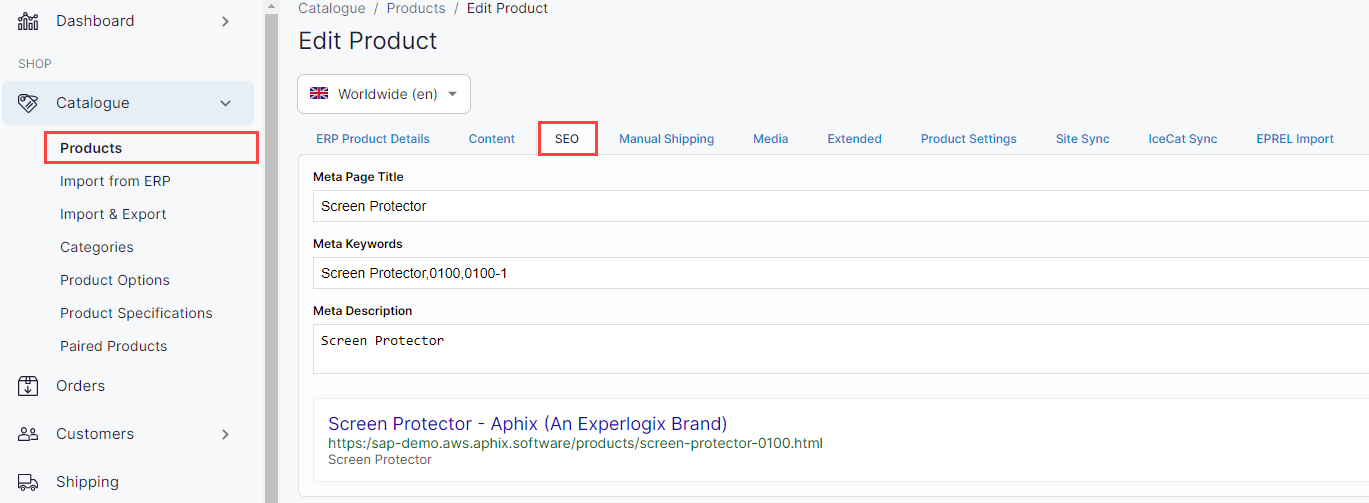Click the Catalogue breadcrumb link
1369x503 pixels.
pyautogui.click(x=332, y=8)
